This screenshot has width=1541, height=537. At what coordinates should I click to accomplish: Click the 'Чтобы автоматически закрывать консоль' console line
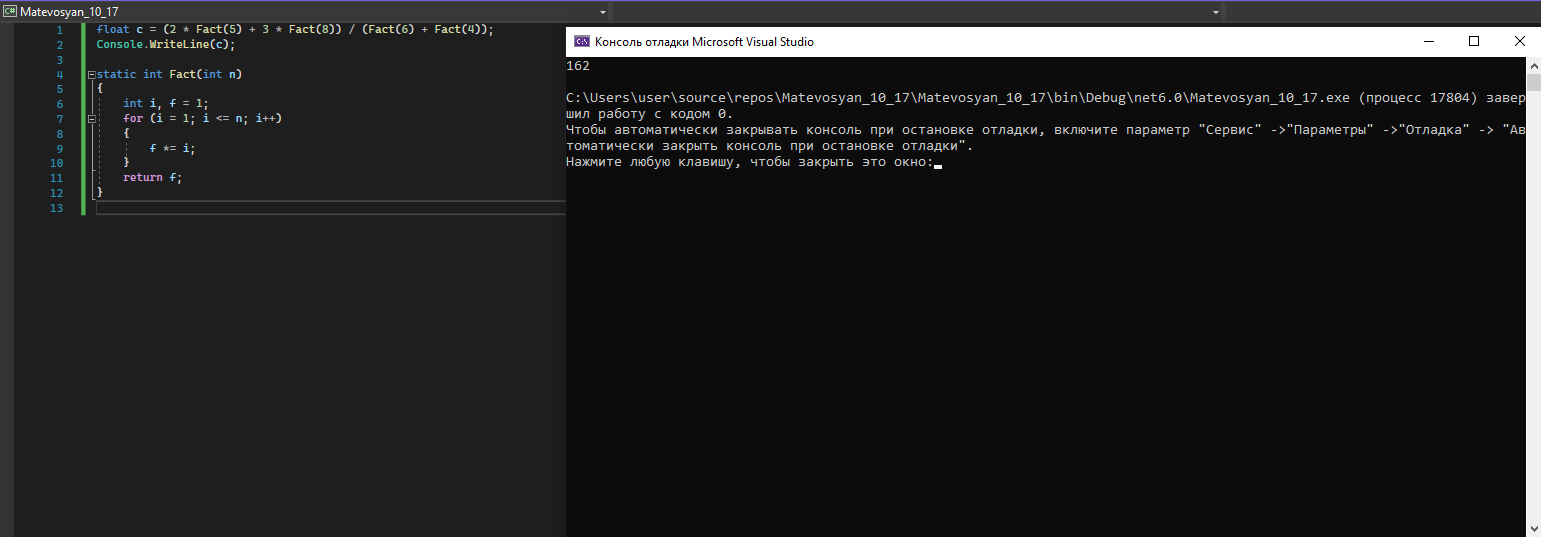click(1046, 130)
